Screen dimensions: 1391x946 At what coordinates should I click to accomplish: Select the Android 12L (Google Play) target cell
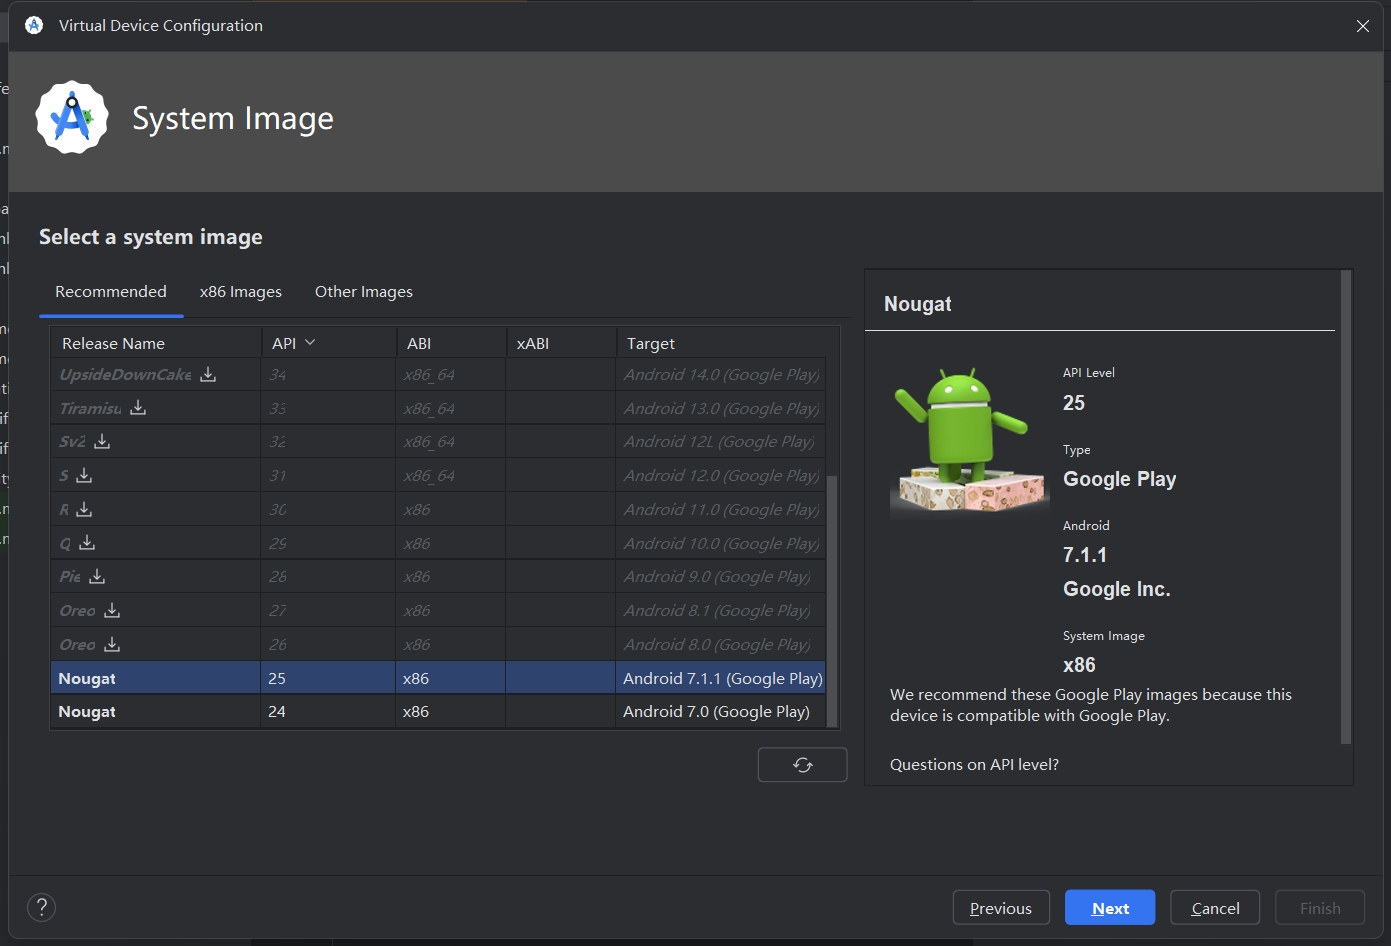coord(721,441)
